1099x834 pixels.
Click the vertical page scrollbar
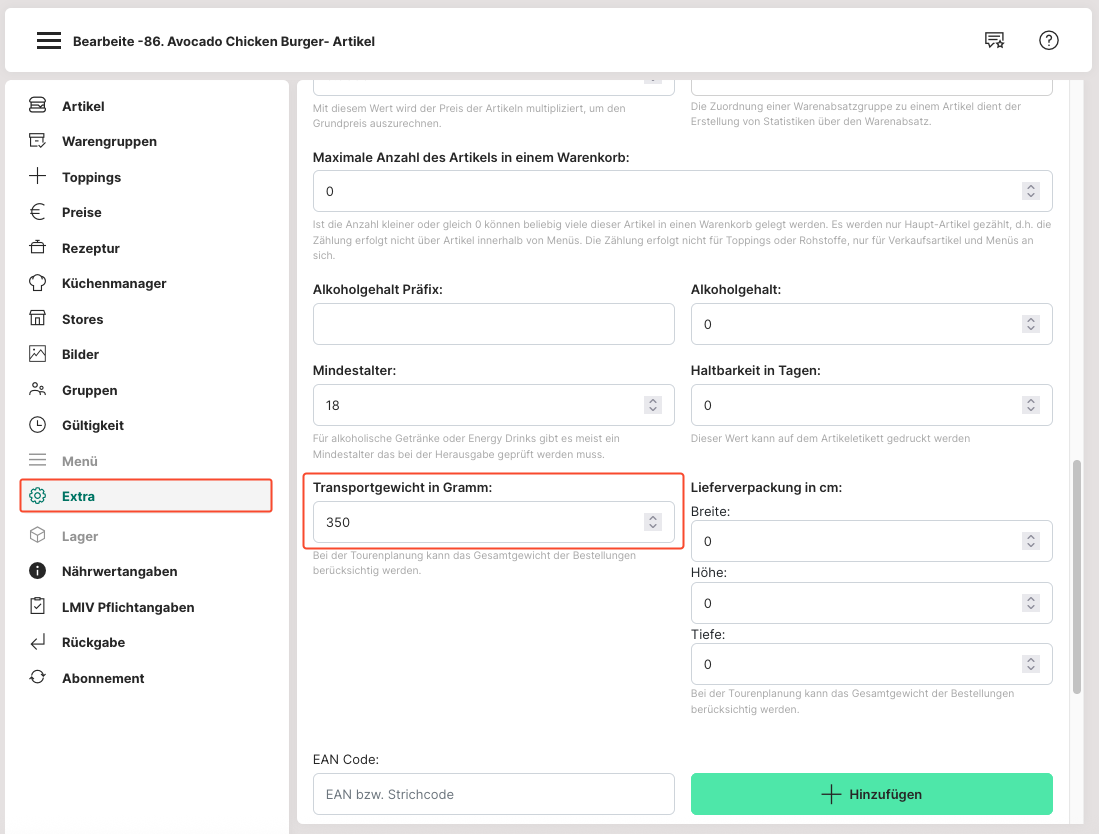pos(1077,576)
